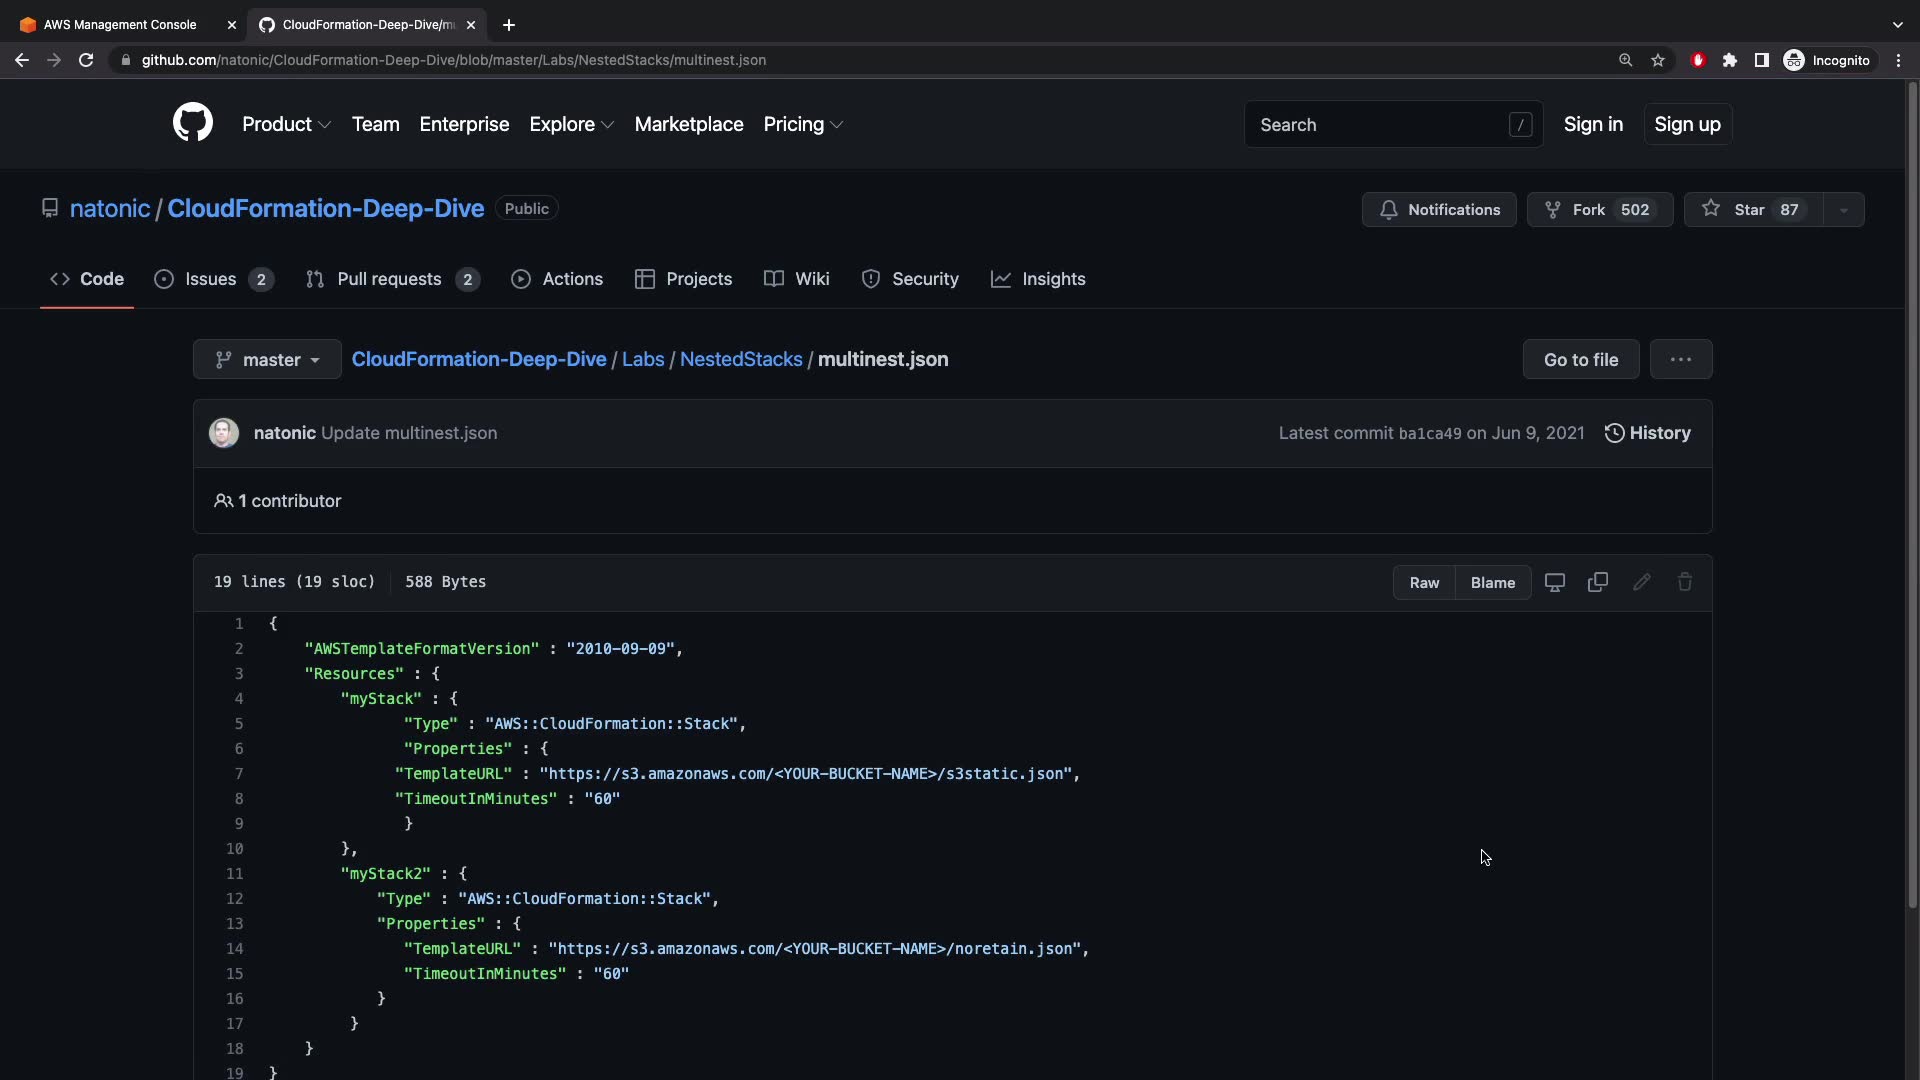Expand the master branch dropdown

point(267,359)
